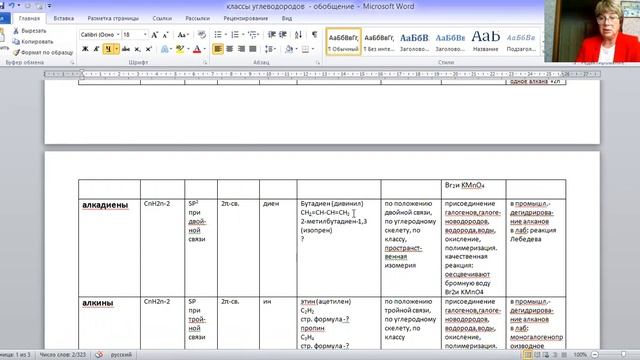The width and height of the screenshot is (640, 360).
Task: Click the Копировать button
Action: pos(33,42)
